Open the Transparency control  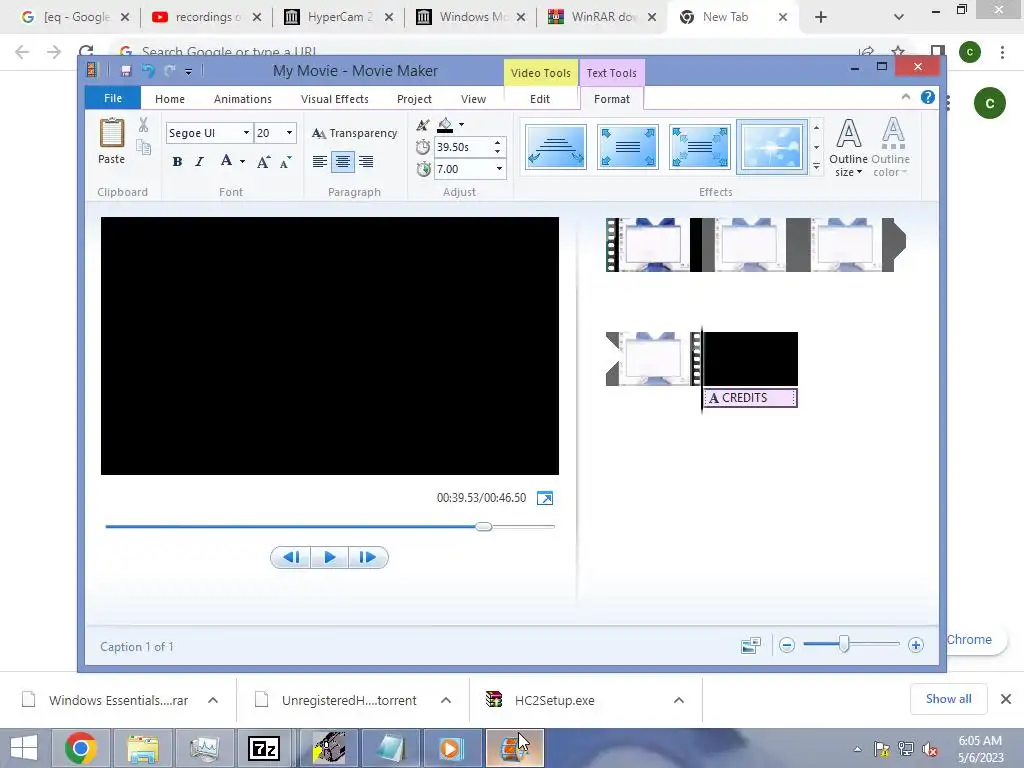pyautogui.click(x=355, y=133)
